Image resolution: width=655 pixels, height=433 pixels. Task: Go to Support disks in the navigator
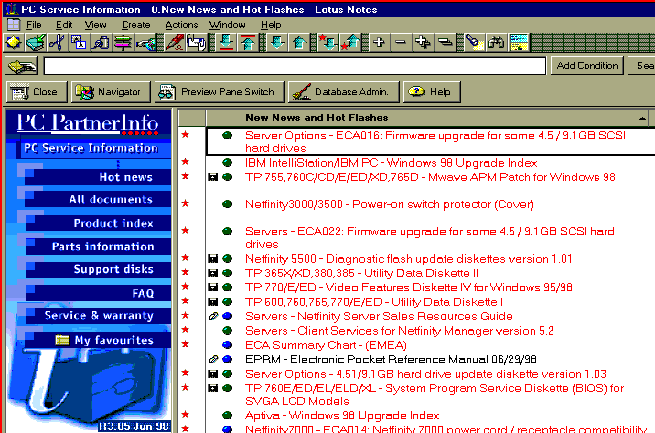[x=113, y=270]
